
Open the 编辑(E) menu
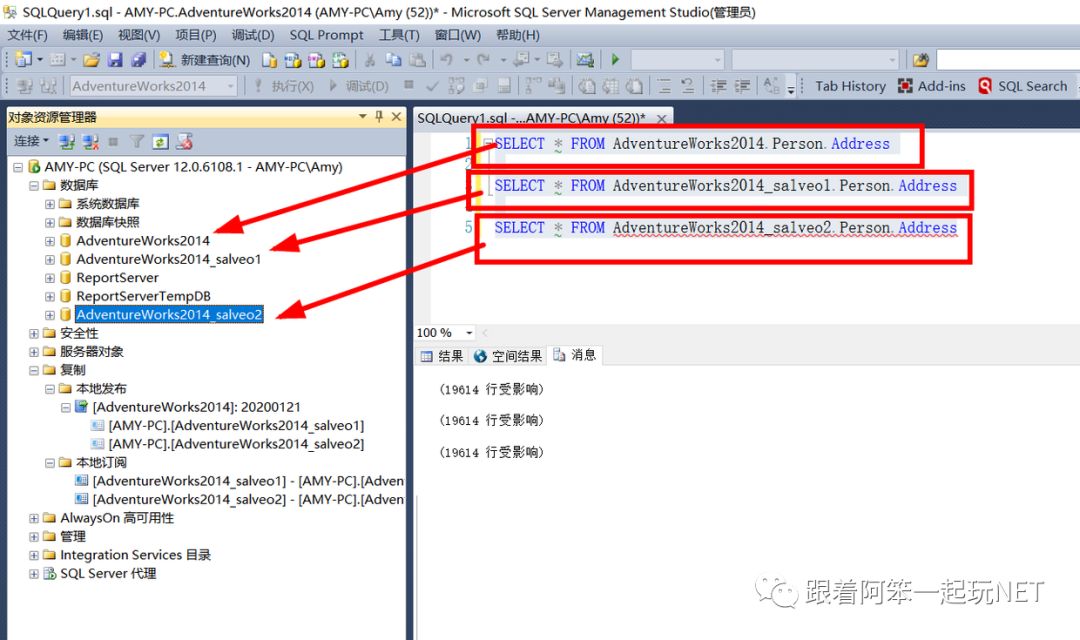tap(83, 35)
